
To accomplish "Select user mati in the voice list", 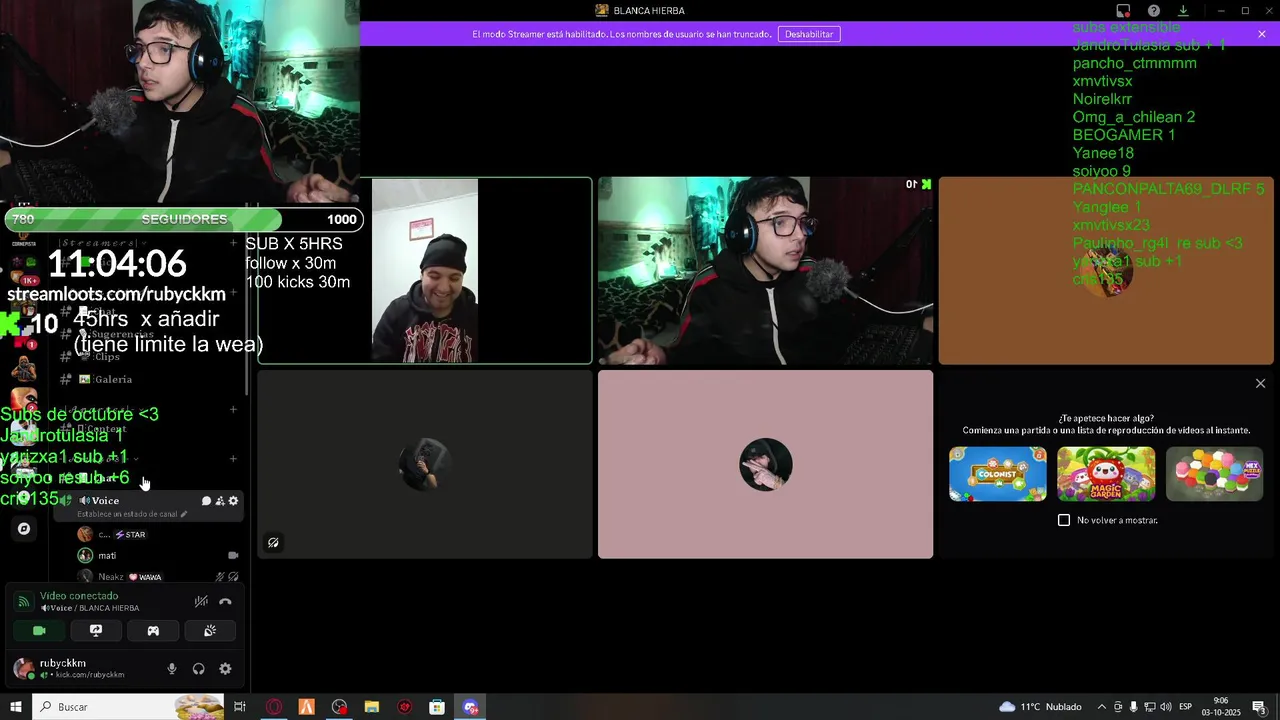I will pyautogui.click(x=160, y=555).
